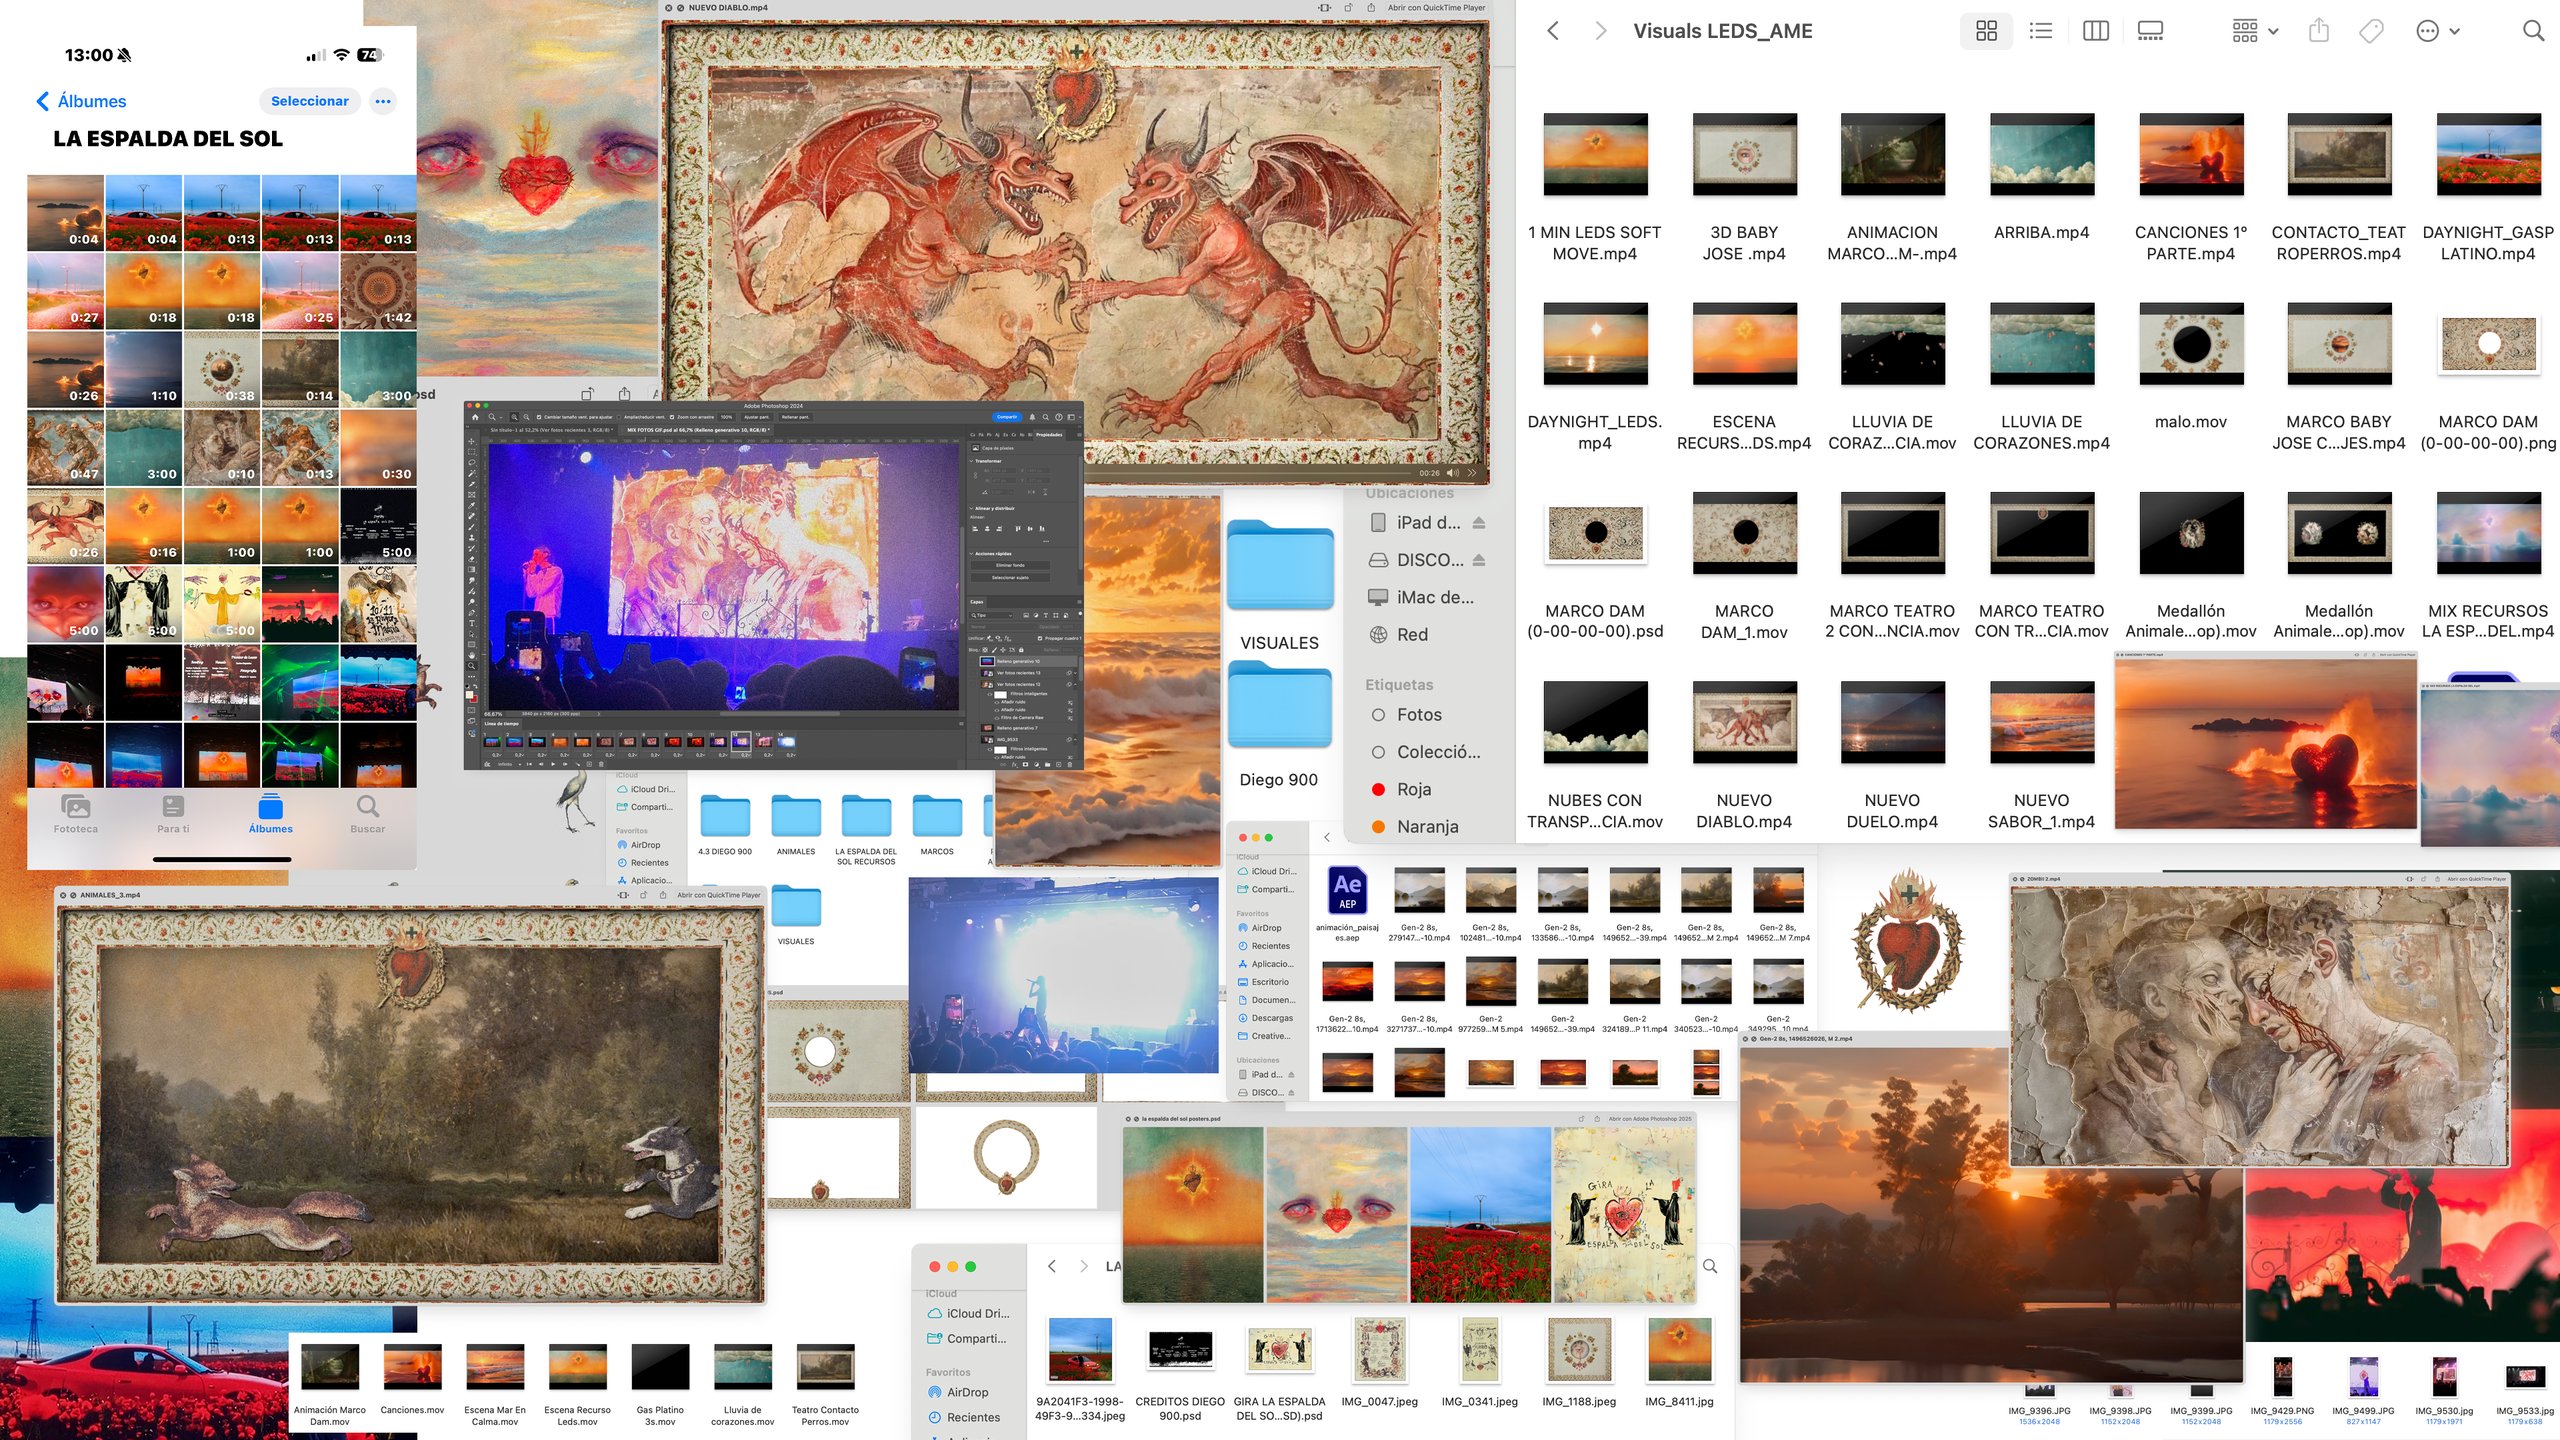Toggle 'Cambiar tamaño vent. para ajustar' checkbox
This screenshot has height=1440, width=2560.
click(539, 417)
